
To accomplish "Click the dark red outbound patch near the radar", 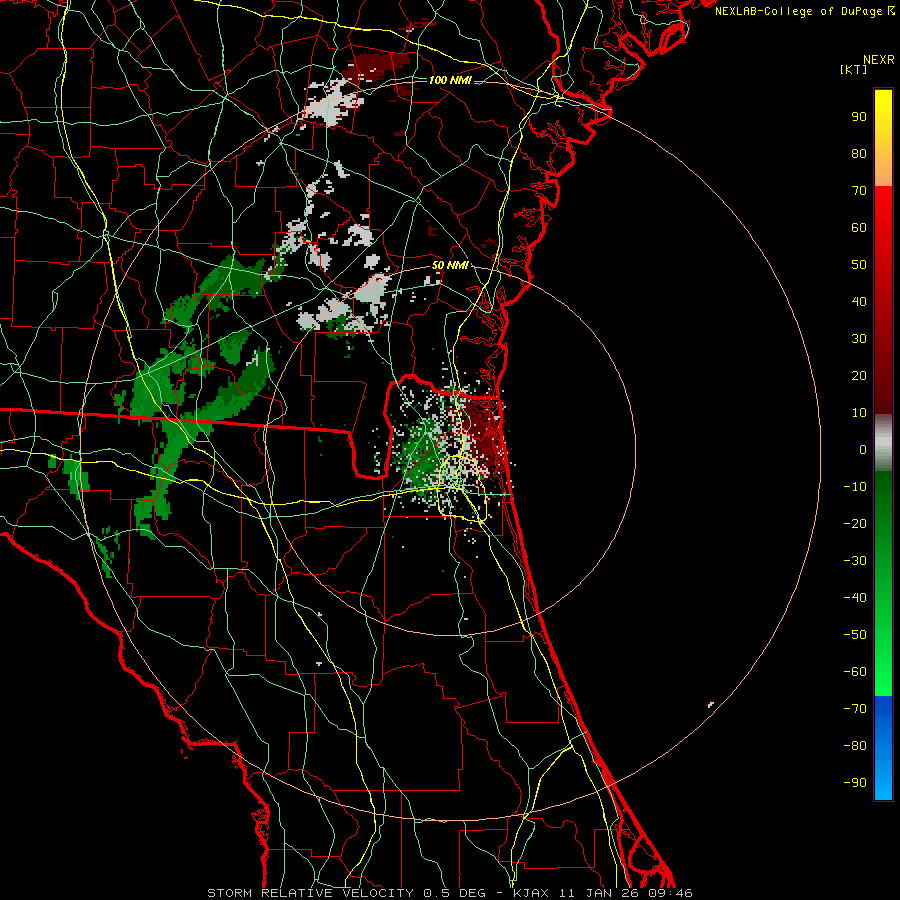I will [482, 433].
